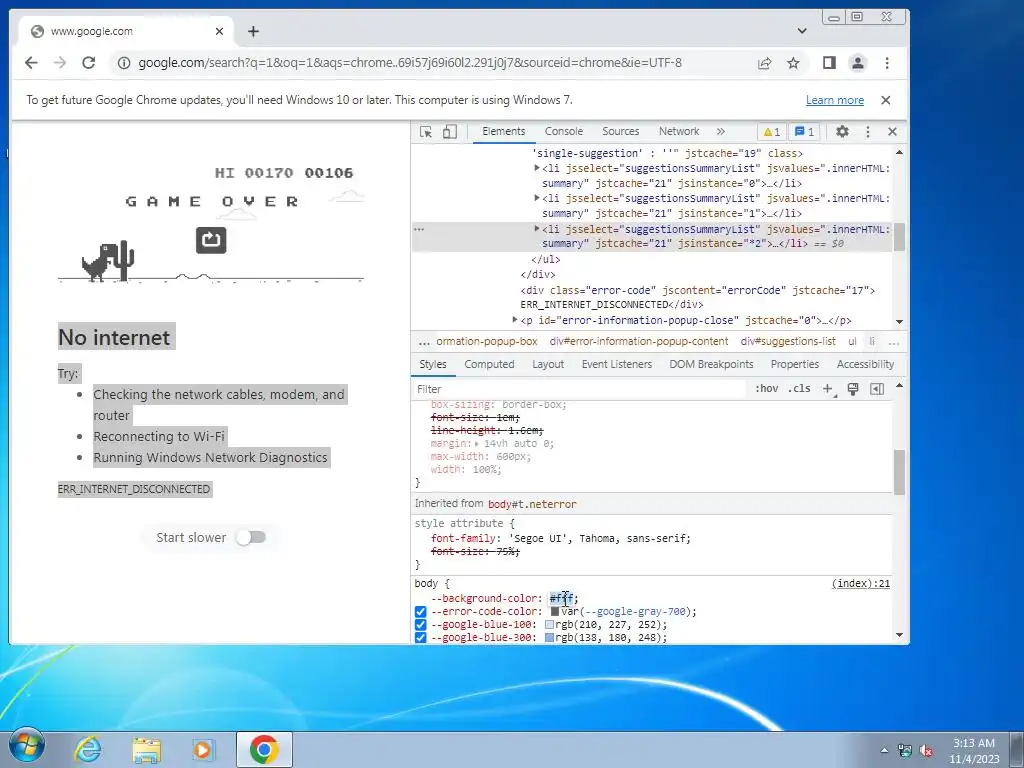Open the Properties tab
The image size is (1024, 768).
[795, 364]
